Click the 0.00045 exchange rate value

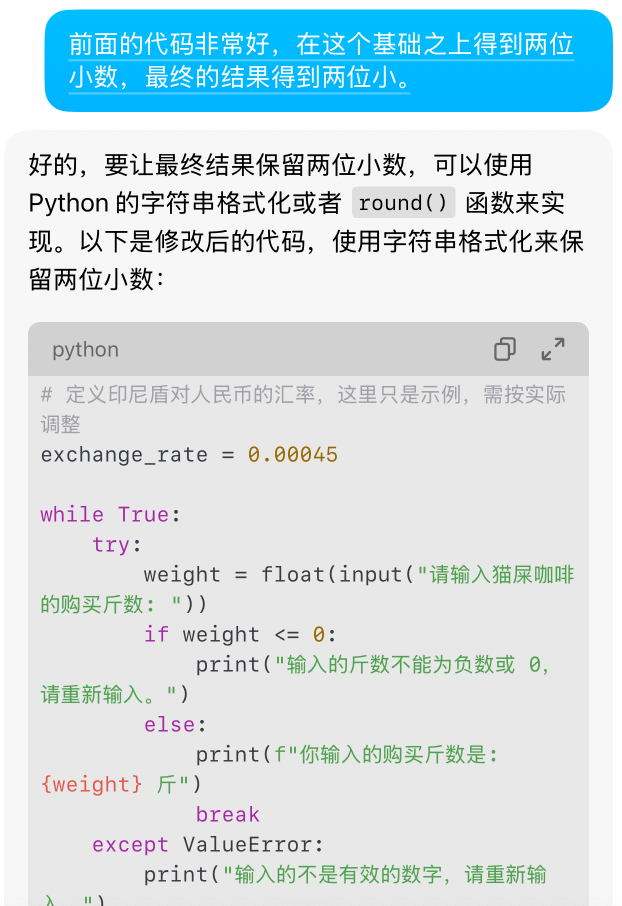(293, 455)
